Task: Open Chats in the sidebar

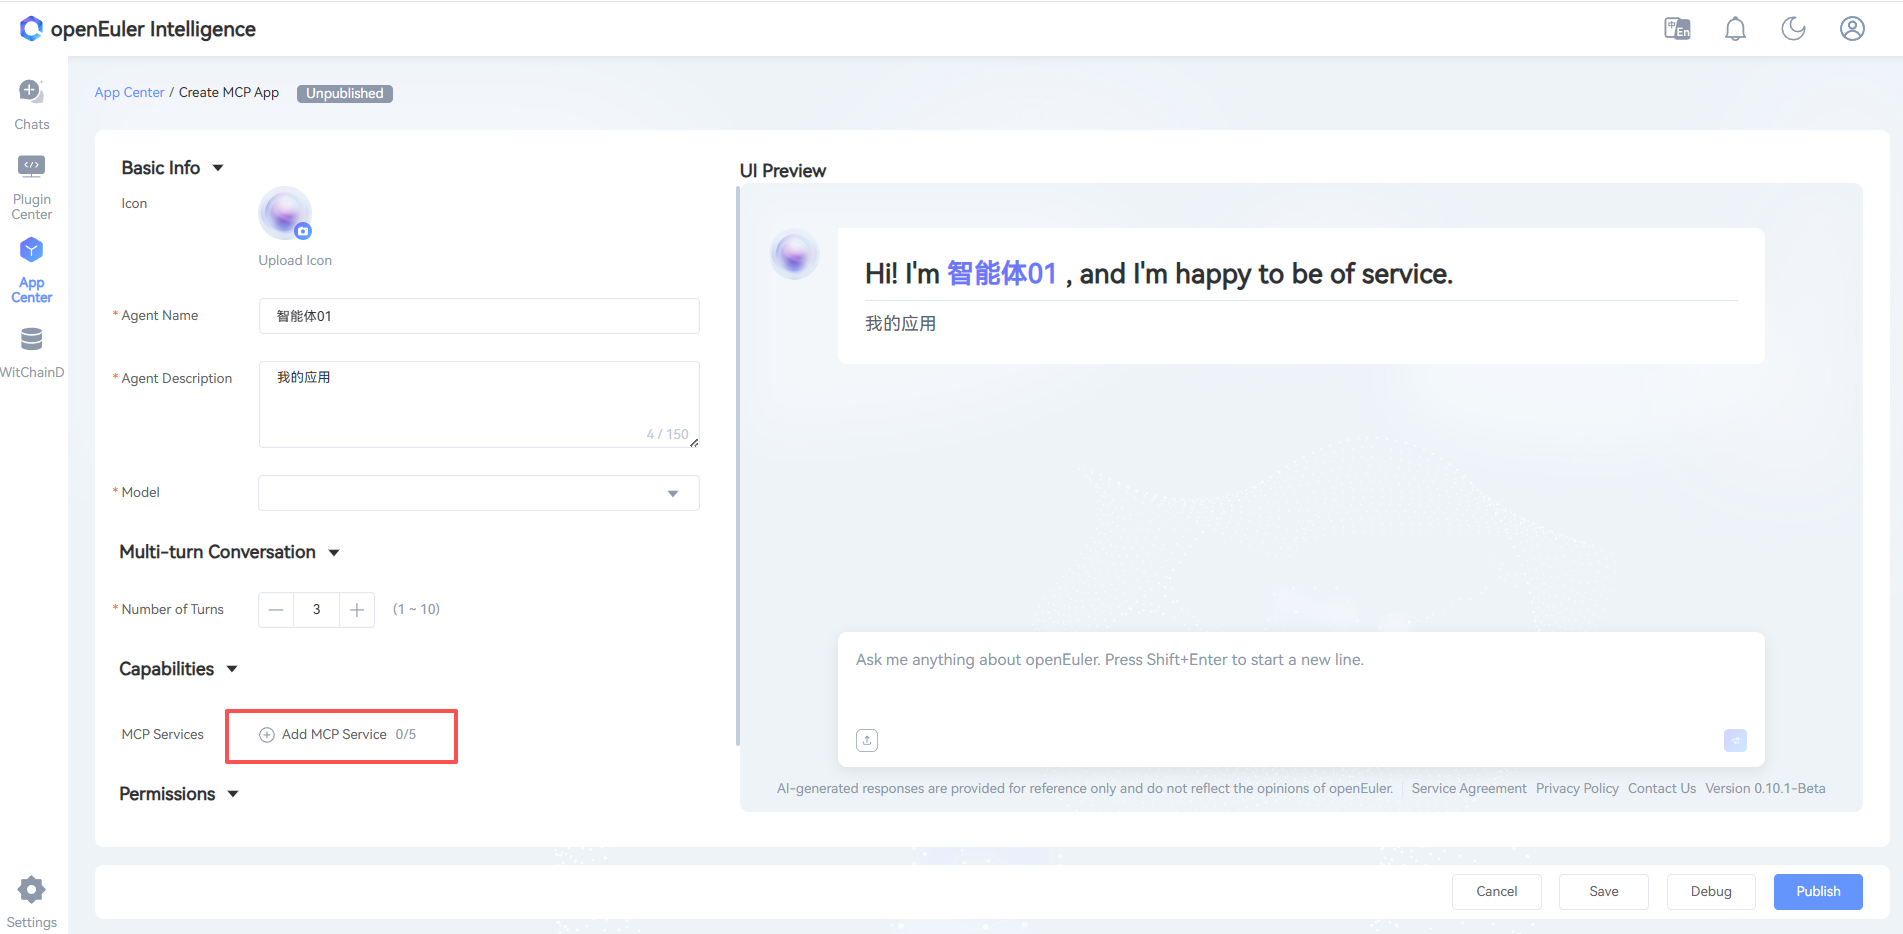Action: 32,105
